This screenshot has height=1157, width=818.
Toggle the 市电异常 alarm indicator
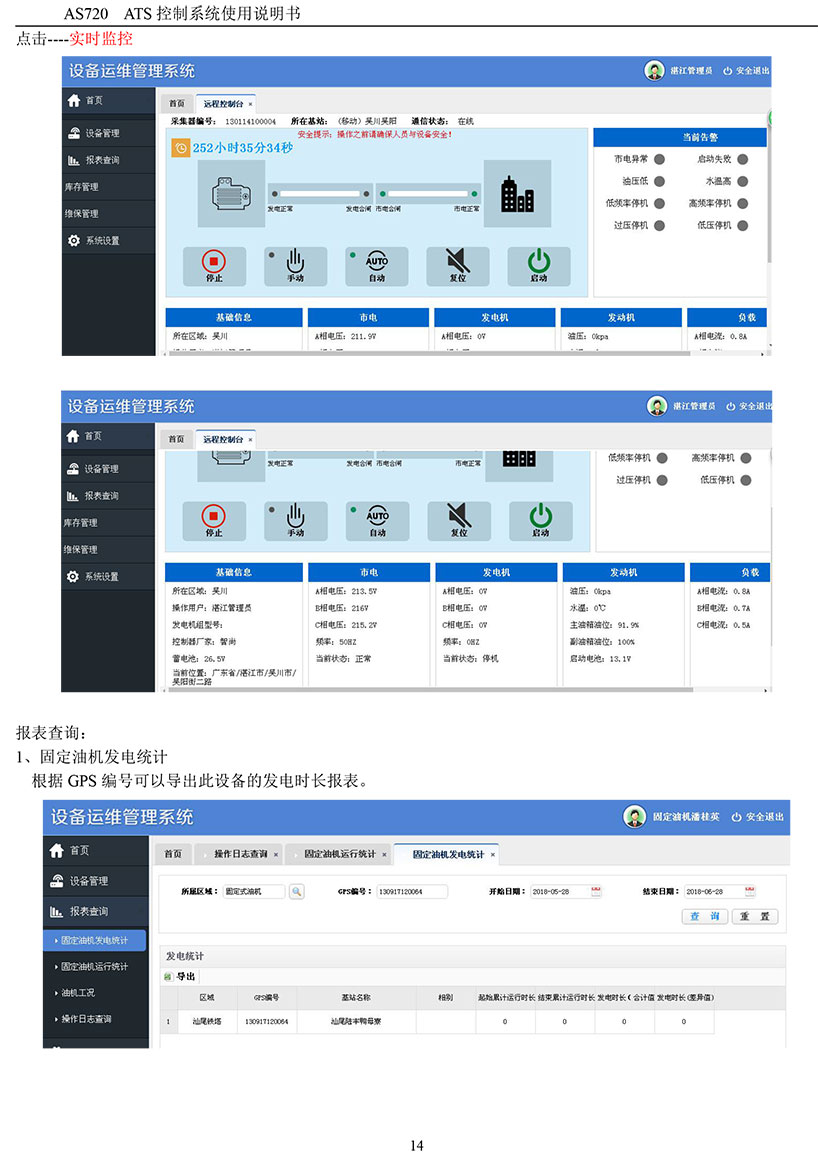(660, 159)
